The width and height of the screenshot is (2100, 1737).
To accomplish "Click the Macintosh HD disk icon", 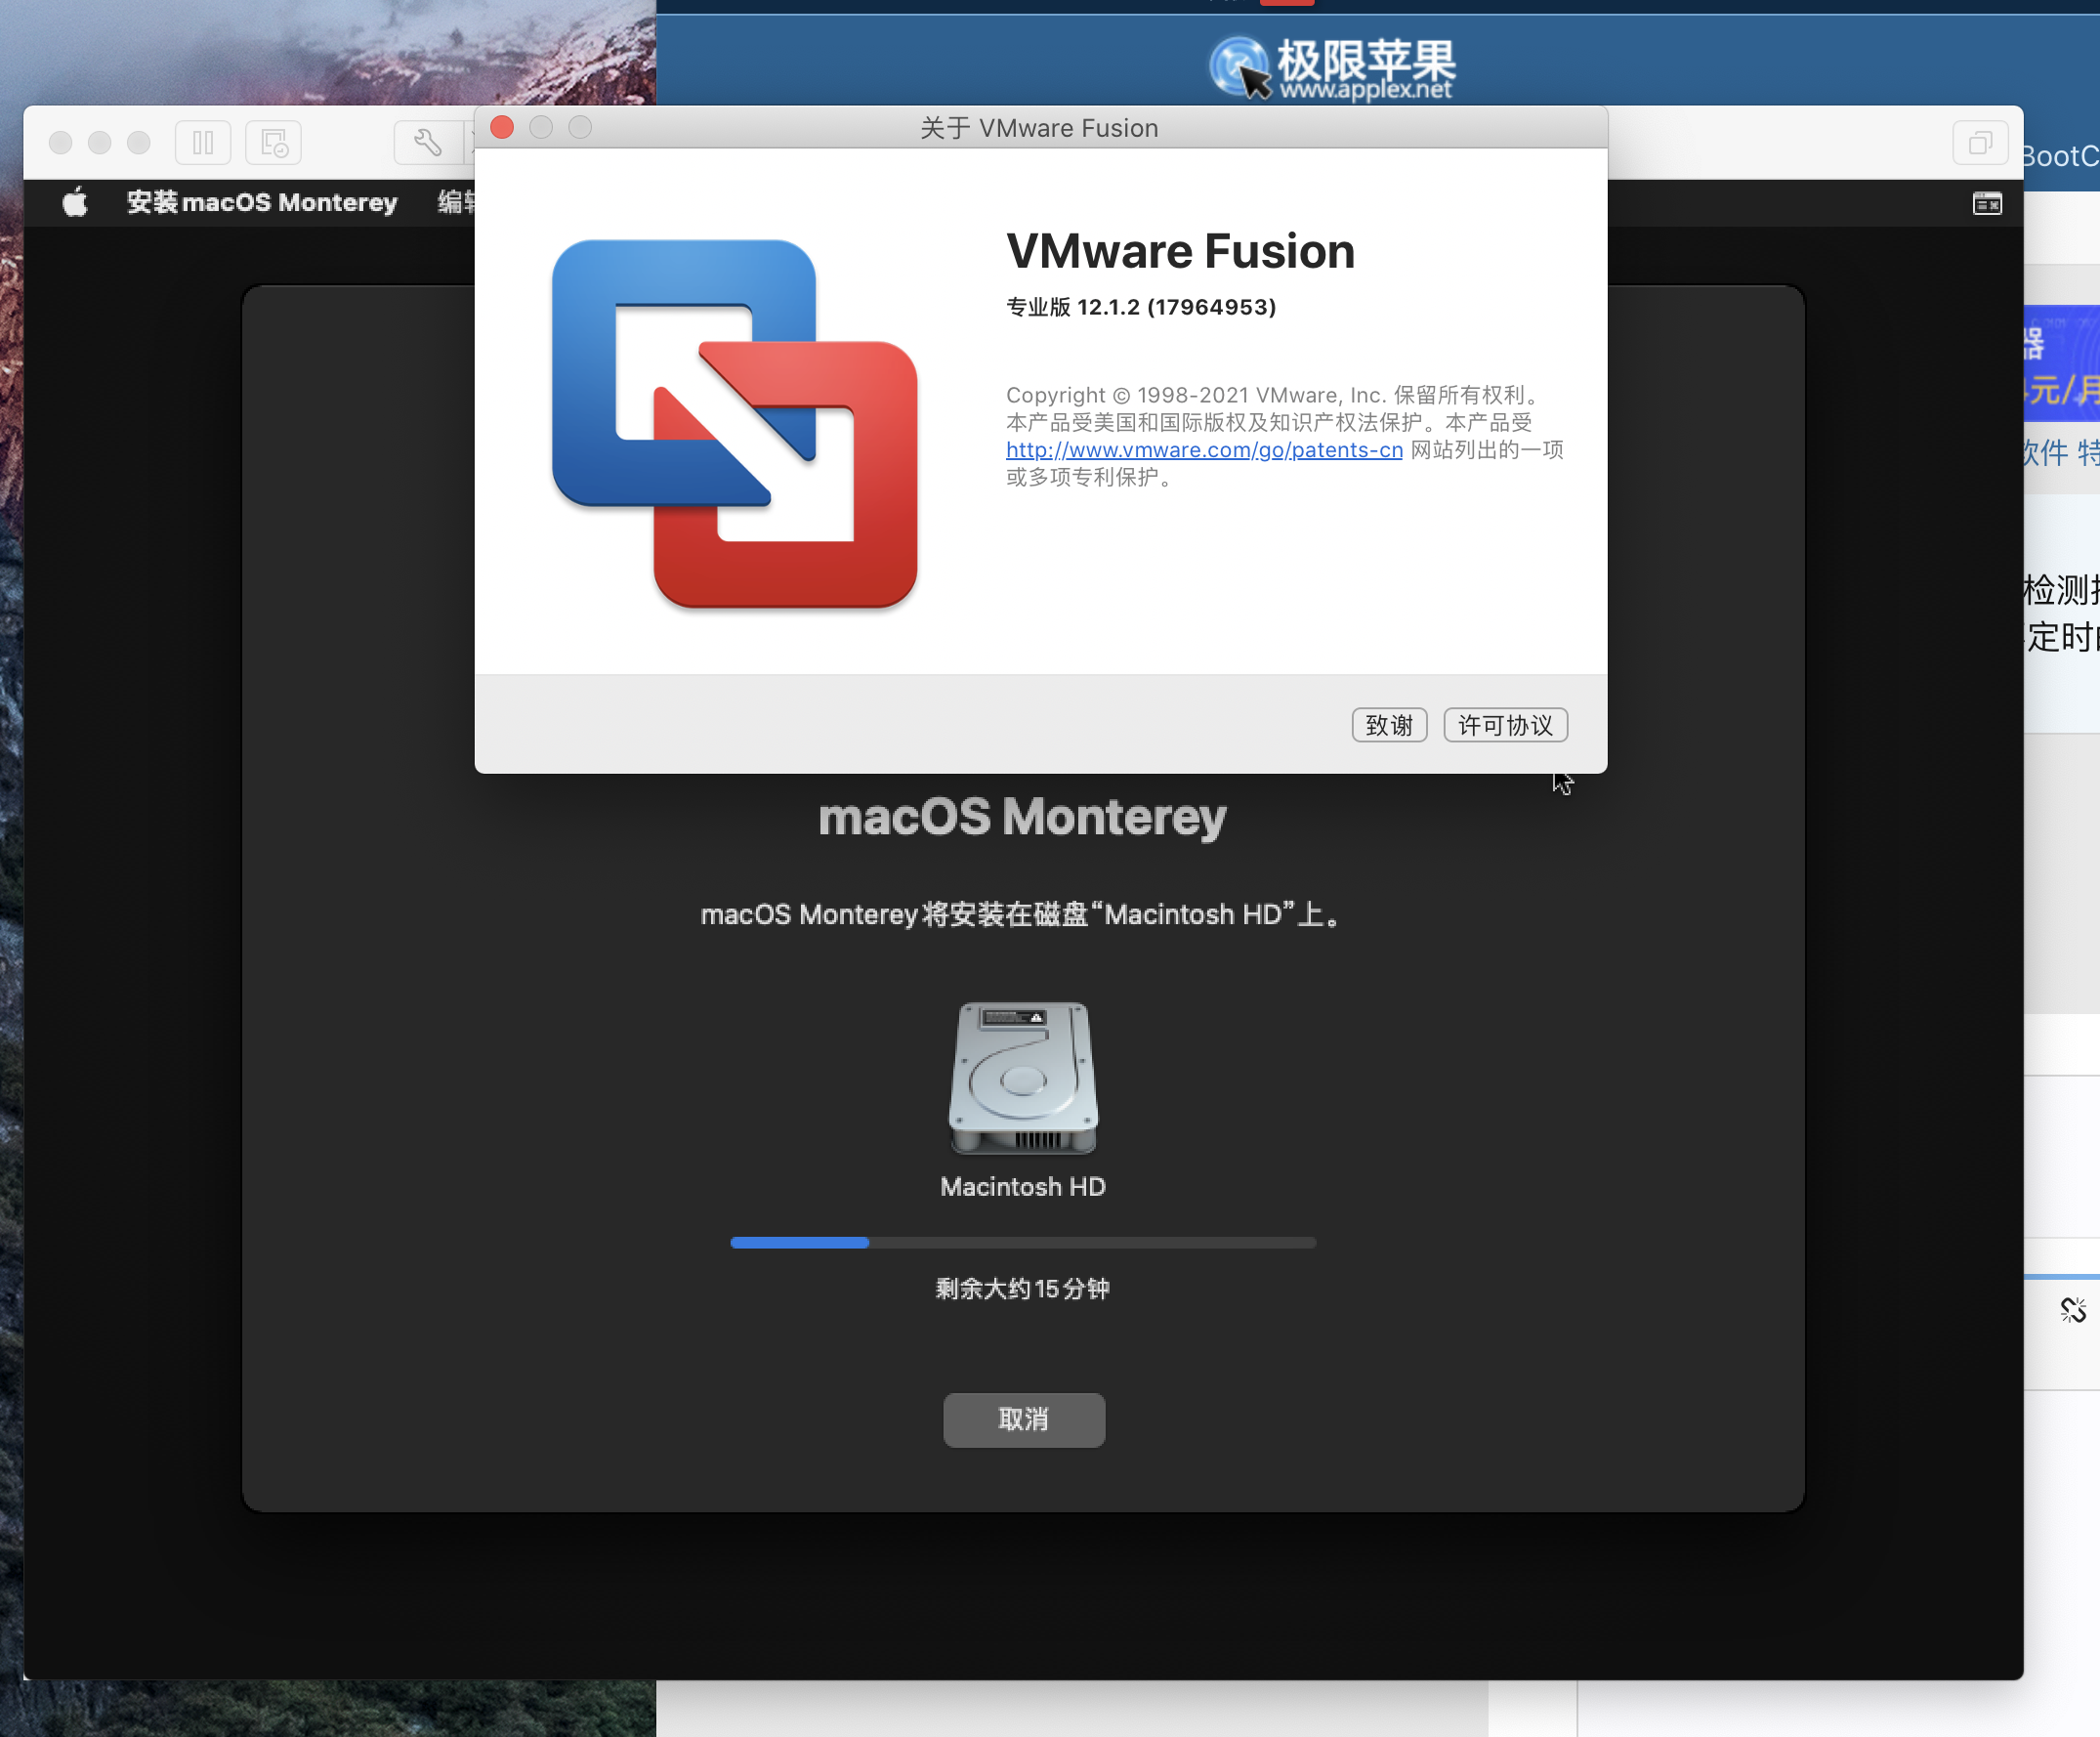I will pos(1023,1078).
